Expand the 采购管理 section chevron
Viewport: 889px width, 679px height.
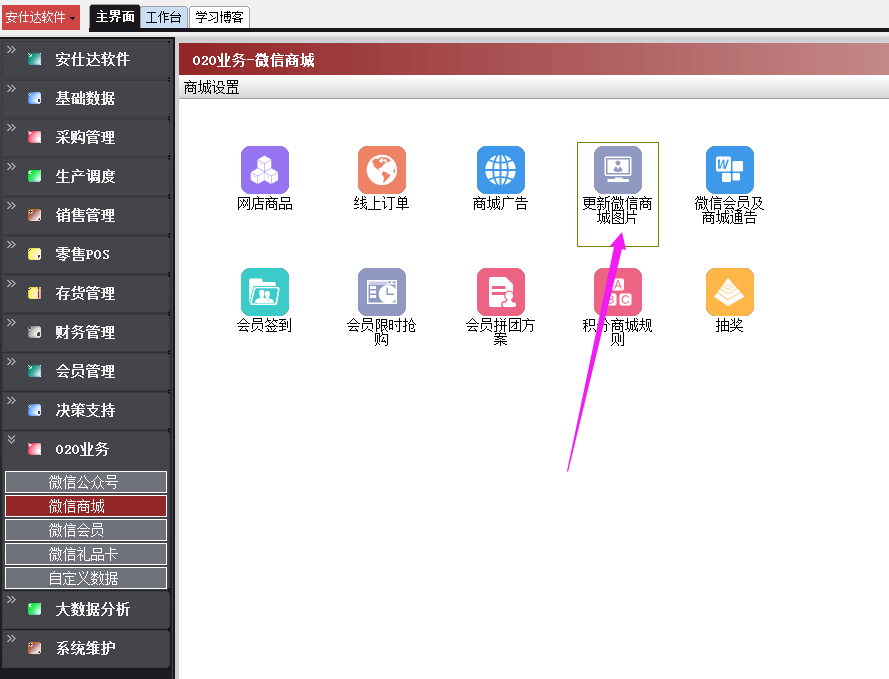click(x=11, y=128)
